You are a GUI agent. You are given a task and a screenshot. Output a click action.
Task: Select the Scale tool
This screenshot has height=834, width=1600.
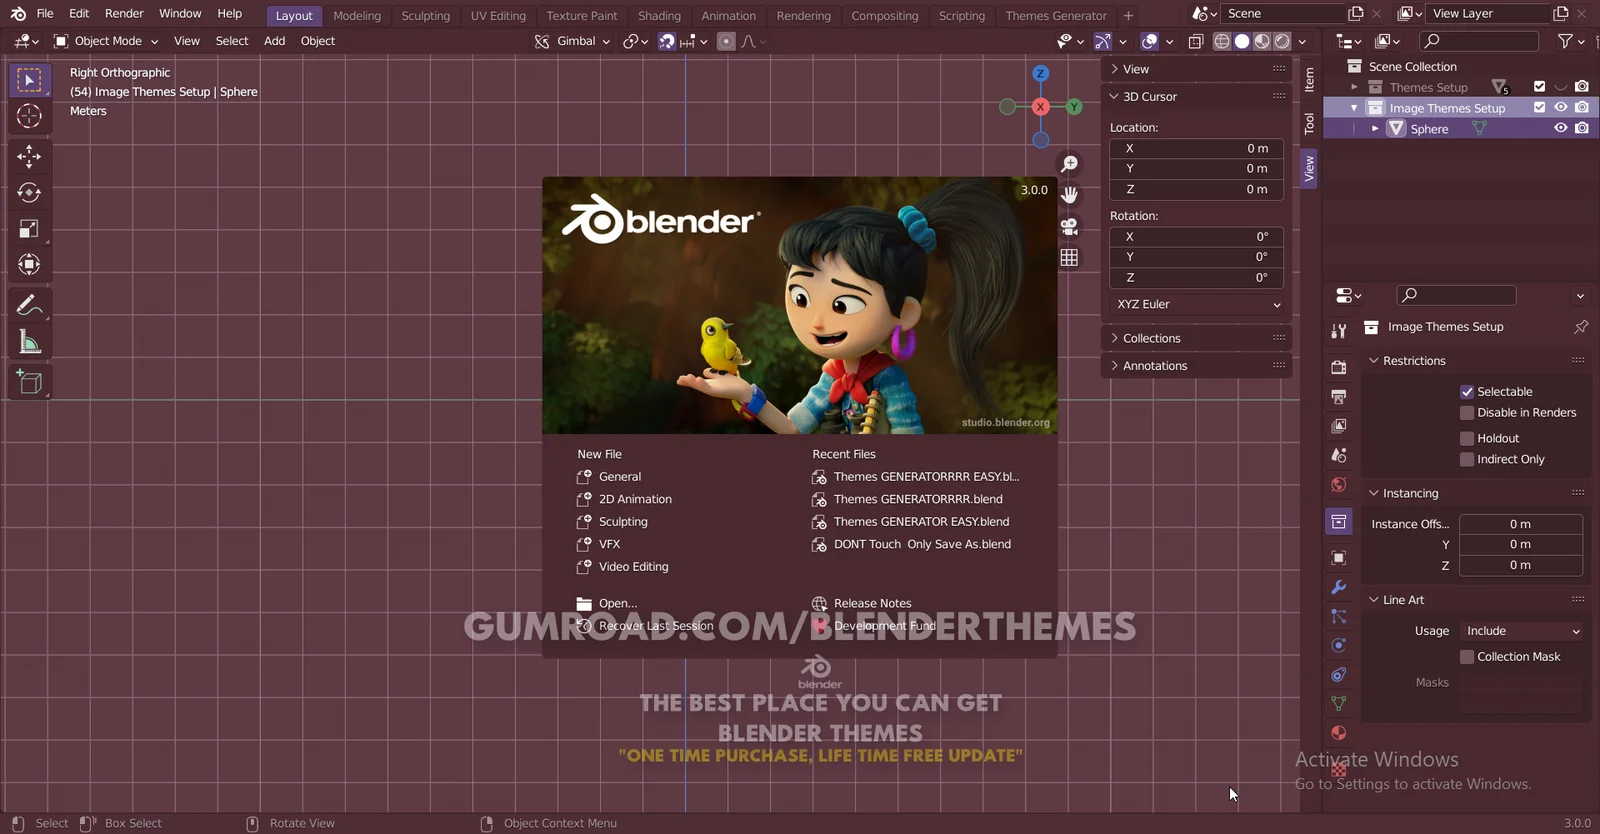[29, 229]
